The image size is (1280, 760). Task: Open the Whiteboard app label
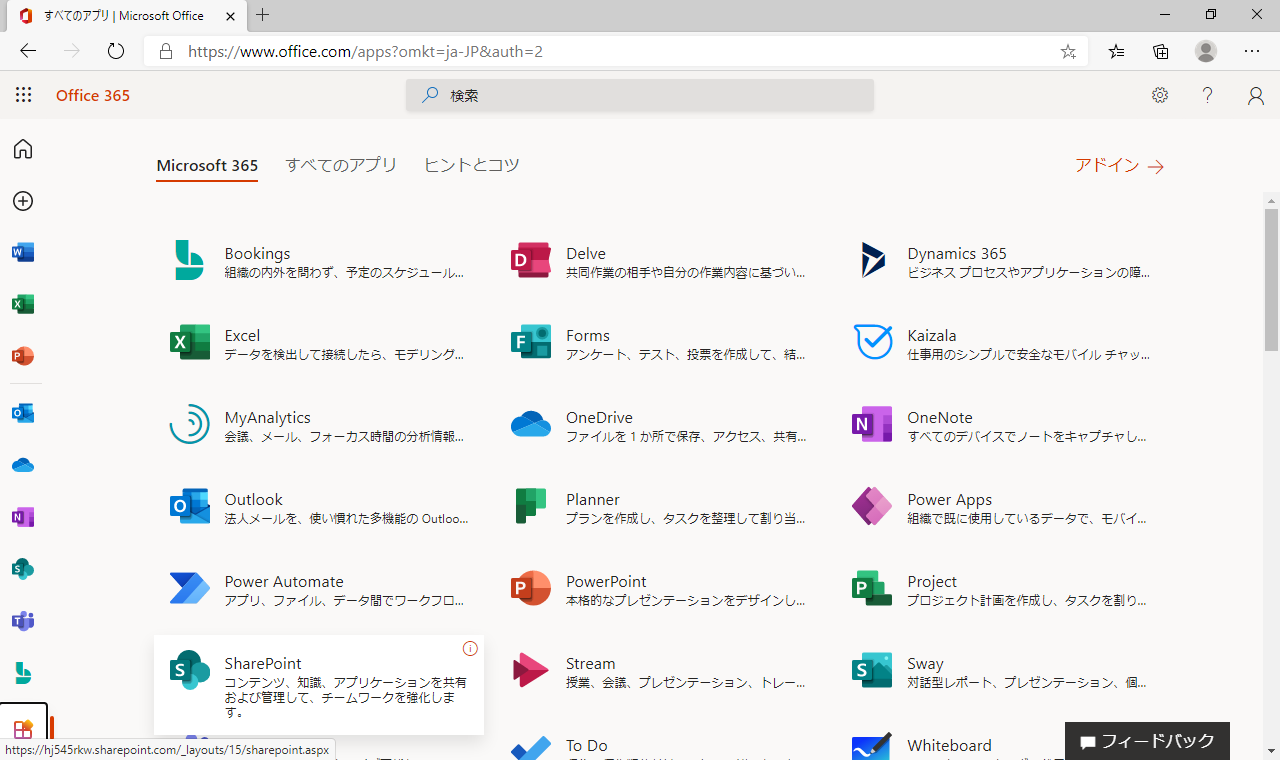click(950, 745)
